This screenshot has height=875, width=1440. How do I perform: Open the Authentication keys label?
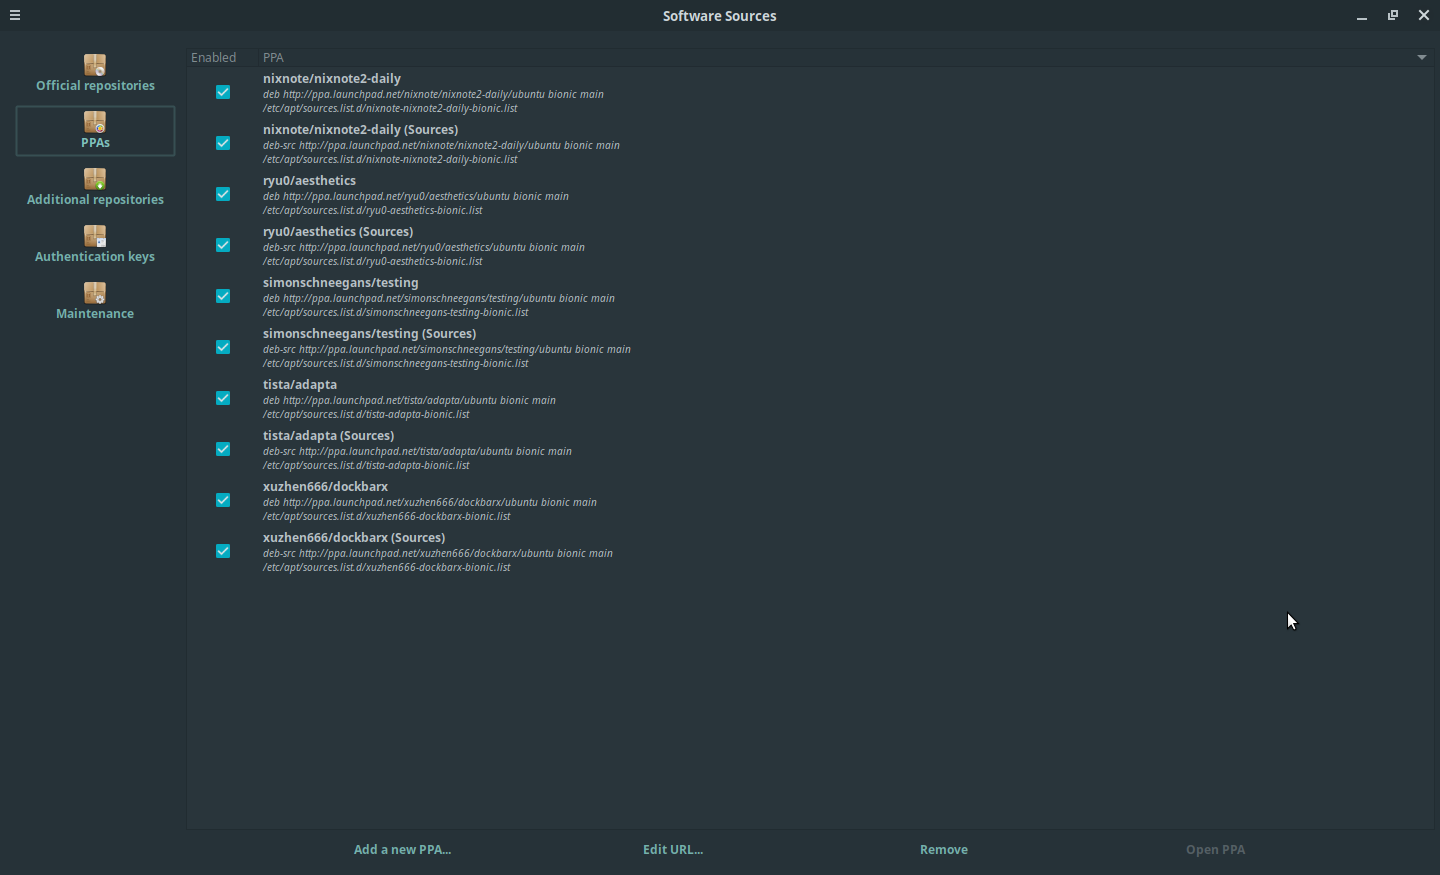95,257
